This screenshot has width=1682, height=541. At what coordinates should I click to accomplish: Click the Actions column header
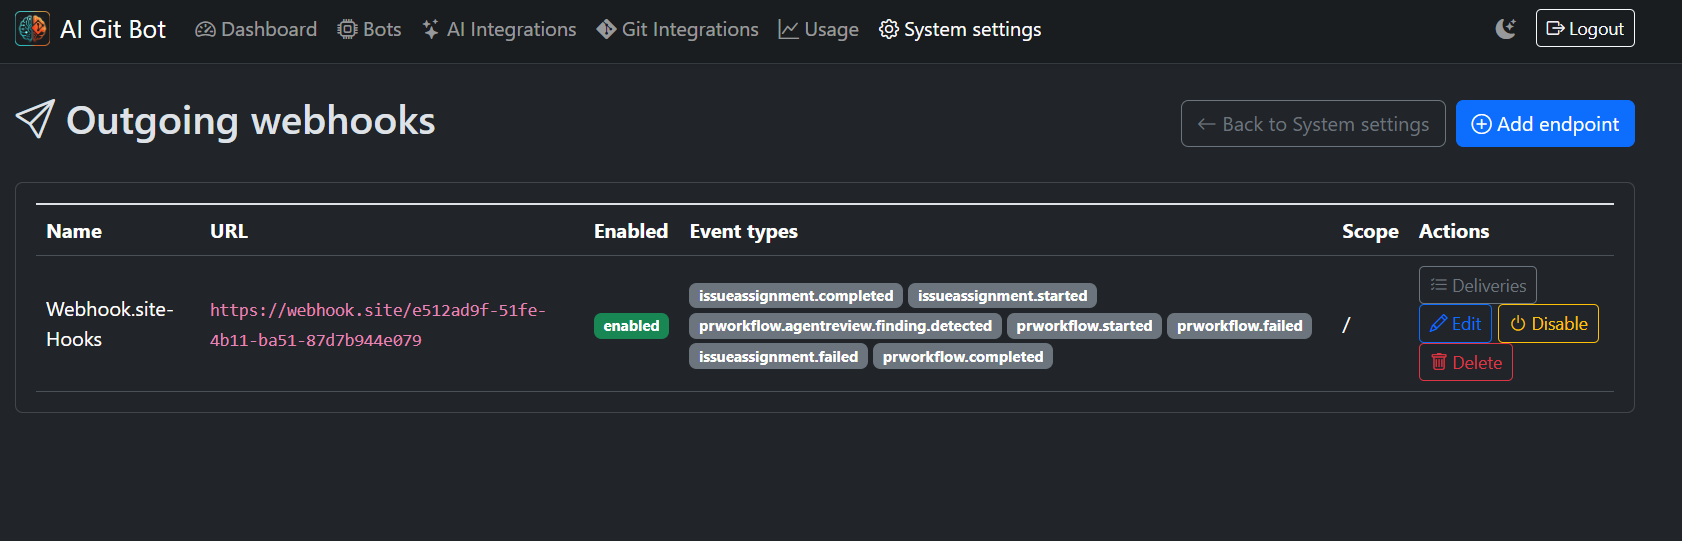click(x=1454, y=231)
